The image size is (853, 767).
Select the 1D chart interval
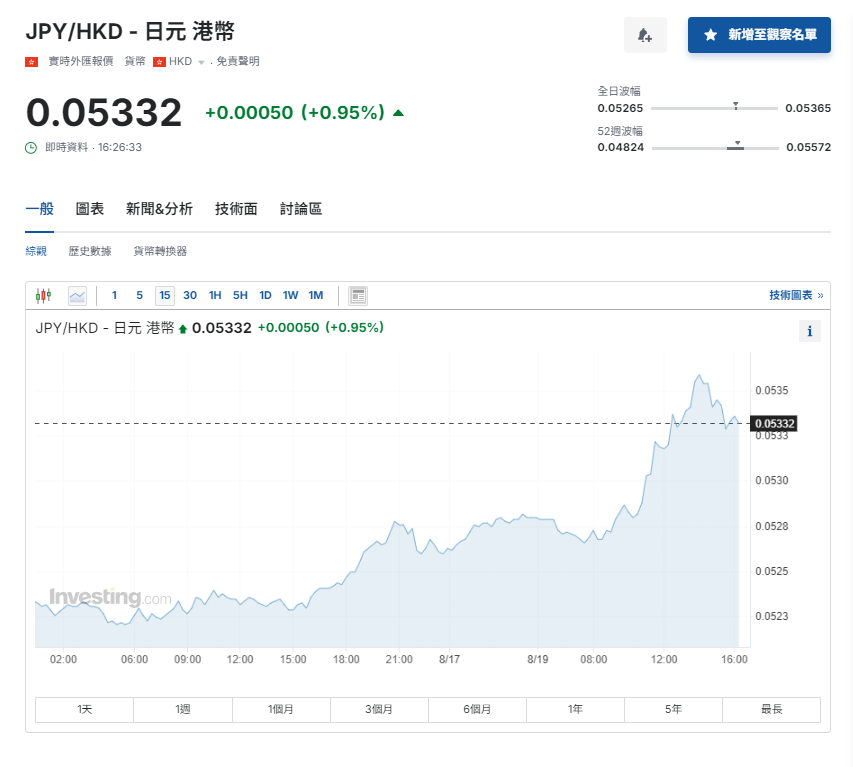click(265, 295)
